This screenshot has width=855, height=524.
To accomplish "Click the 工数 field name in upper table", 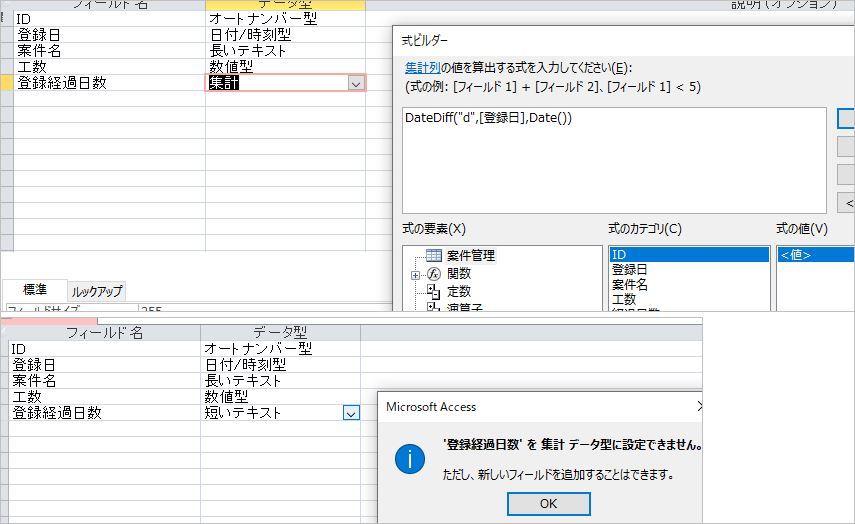I will 109,67.
